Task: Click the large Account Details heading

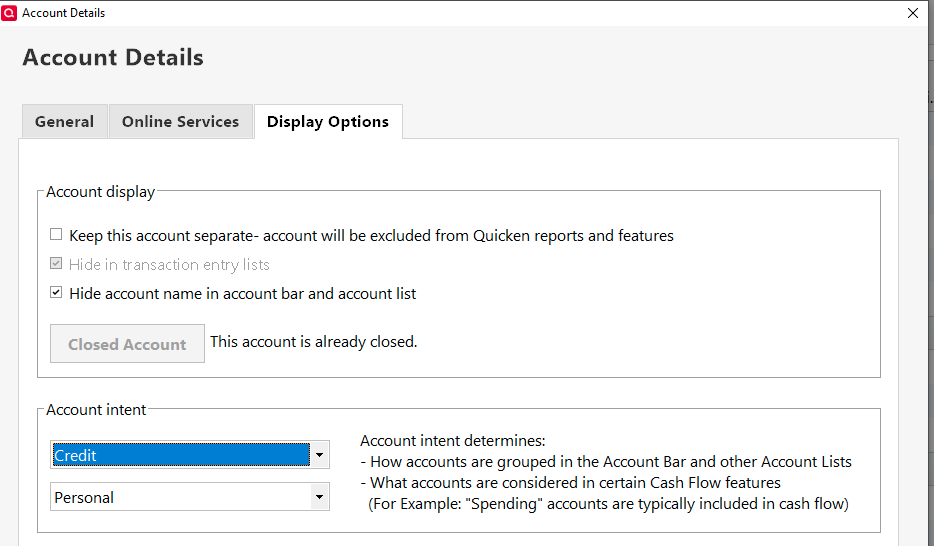Action: click(x=113, y=58)
